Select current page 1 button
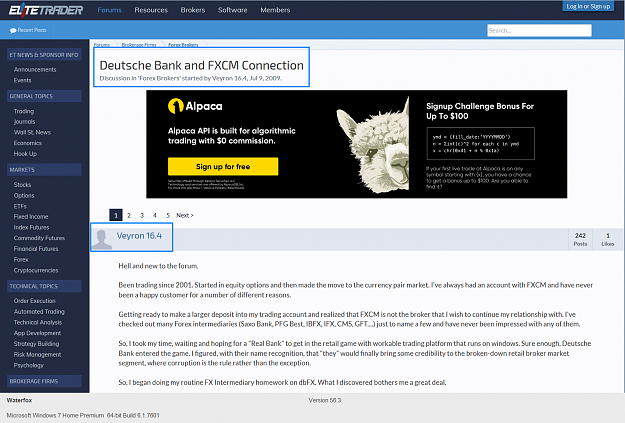The image size is (625, 423). [116, 215]
